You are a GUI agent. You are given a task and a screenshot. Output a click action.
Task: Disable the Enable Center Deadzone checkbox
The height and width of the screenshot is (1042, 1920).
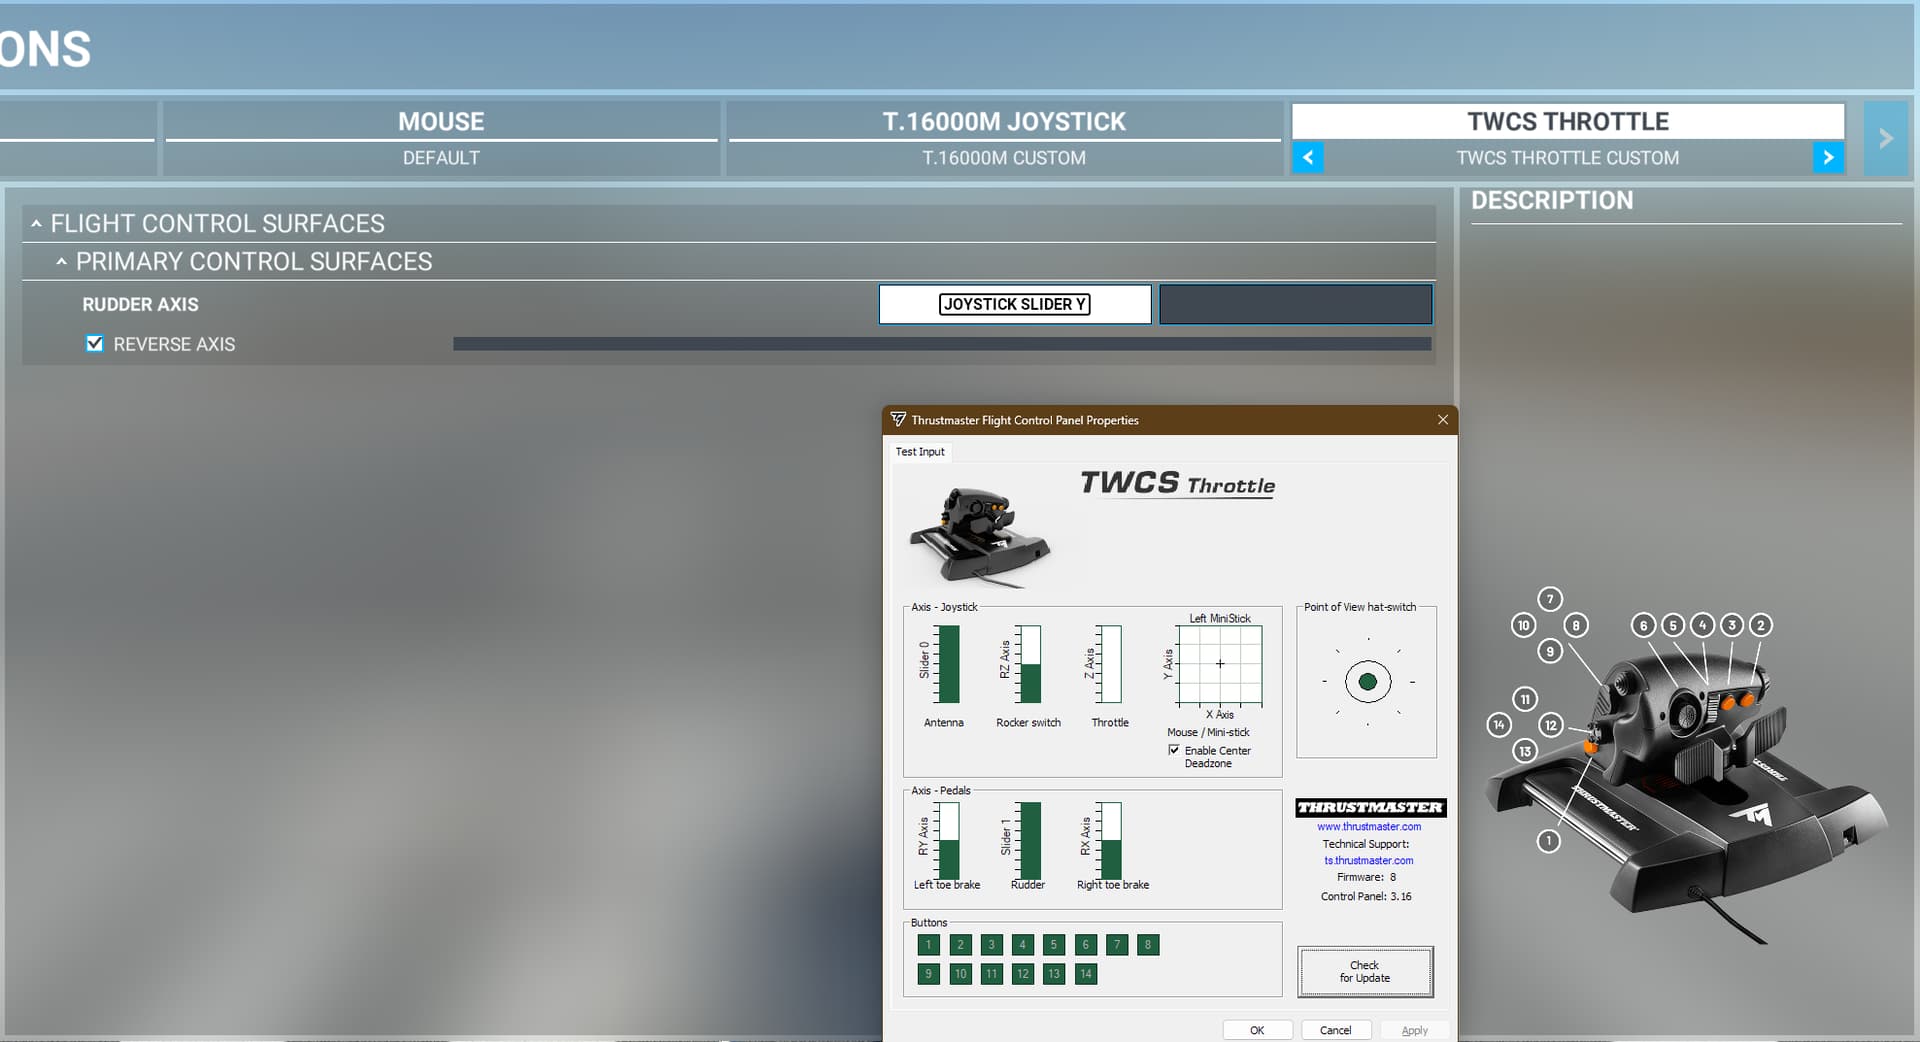pos(1174,750)
